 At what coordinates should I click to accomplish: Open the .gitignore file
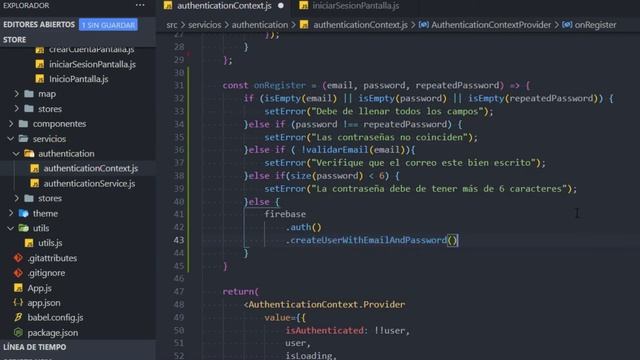(46, 273)
